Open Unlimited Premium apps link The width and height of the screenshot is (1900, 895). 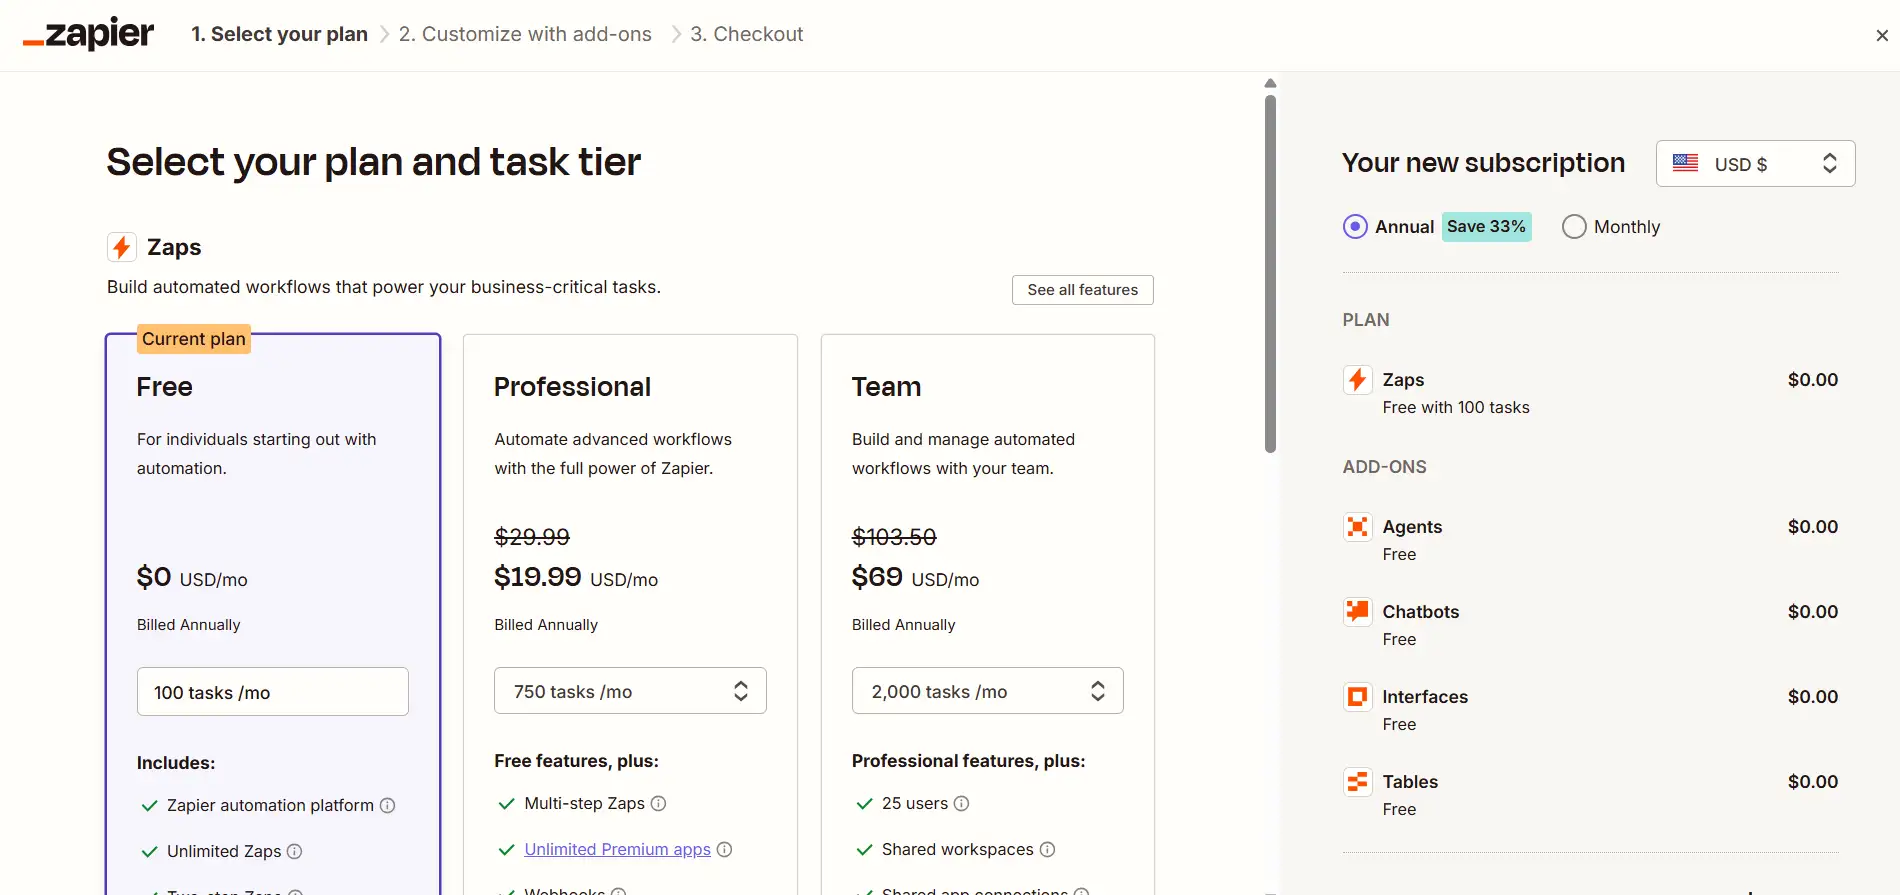[x=618, y=849]
